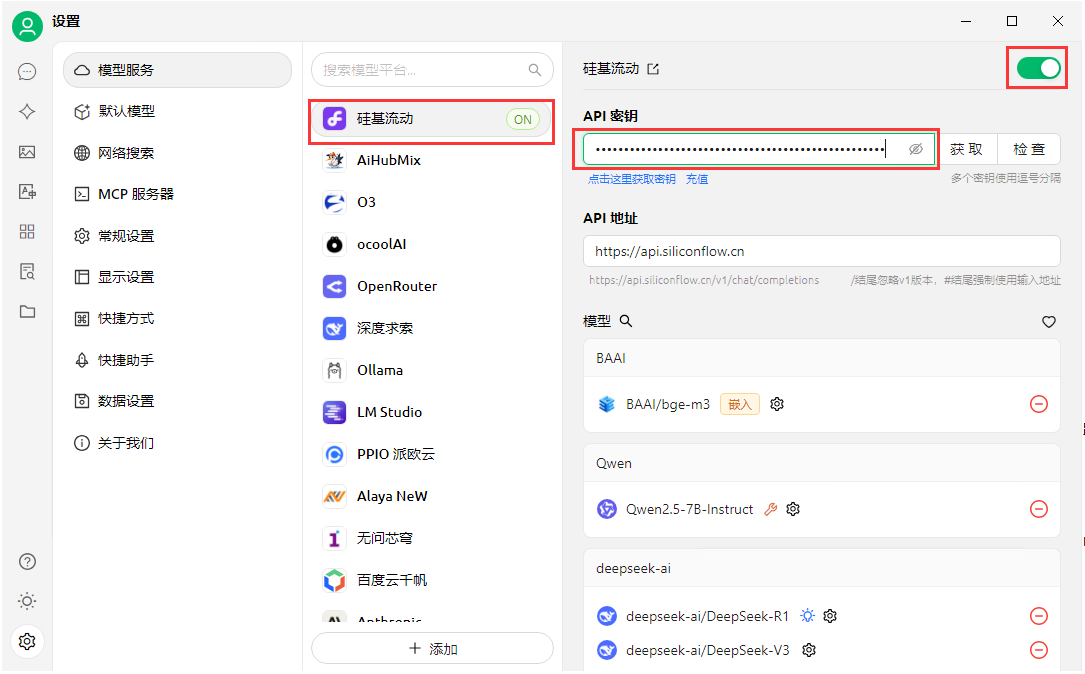Toggle API key visibility eye icon
This screenshot has width=1085, height=674.
click(x=915, y=149)
